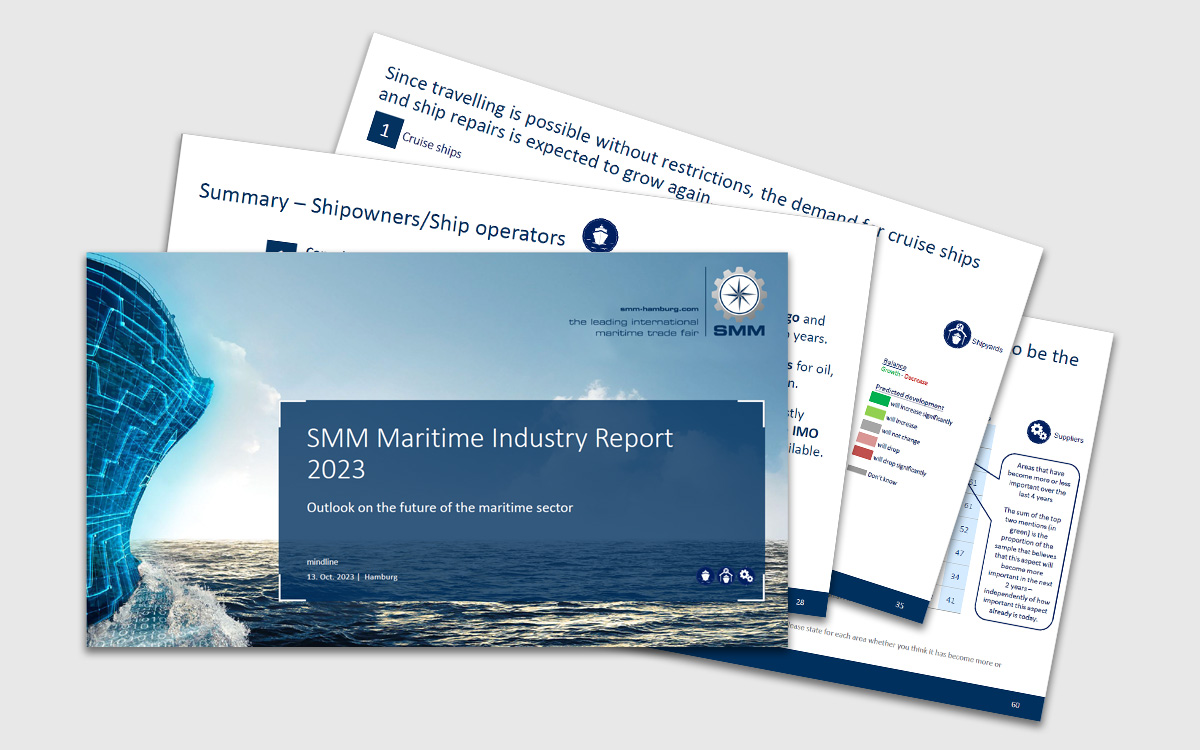The image size is (1200, 750).
Task: Click the SMM compass gear logo
Action: (737, 293)
